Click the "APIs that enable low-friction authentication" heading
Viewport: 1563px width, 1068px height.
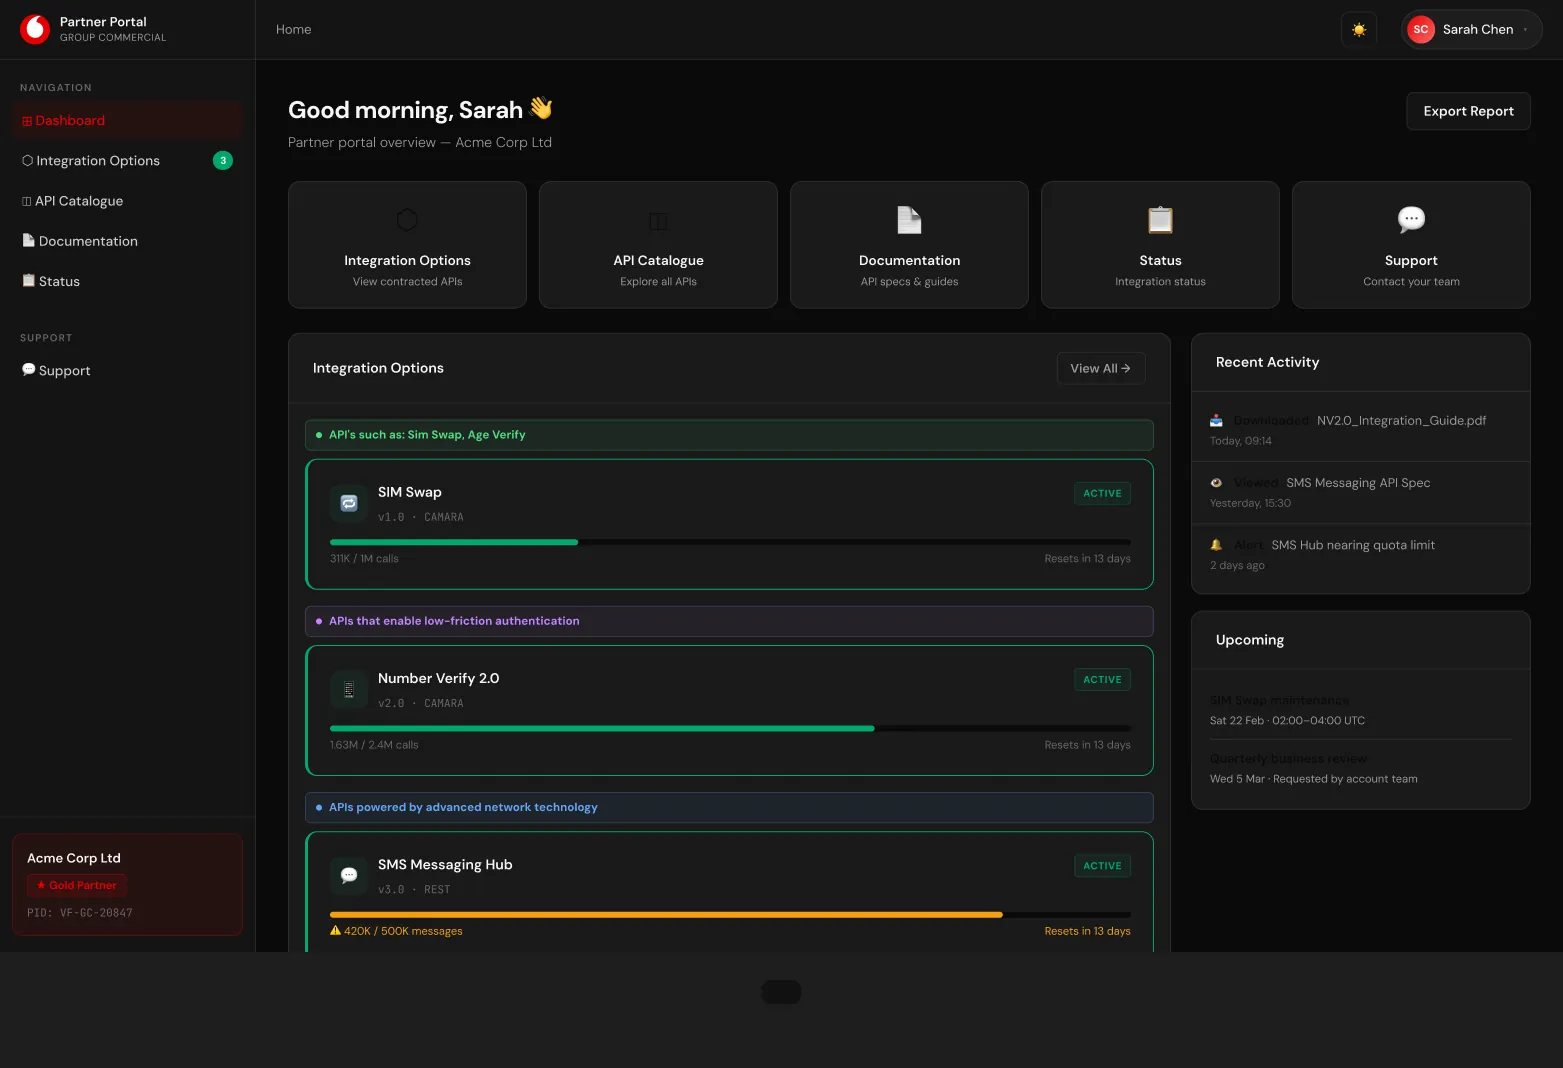(729, 621)
